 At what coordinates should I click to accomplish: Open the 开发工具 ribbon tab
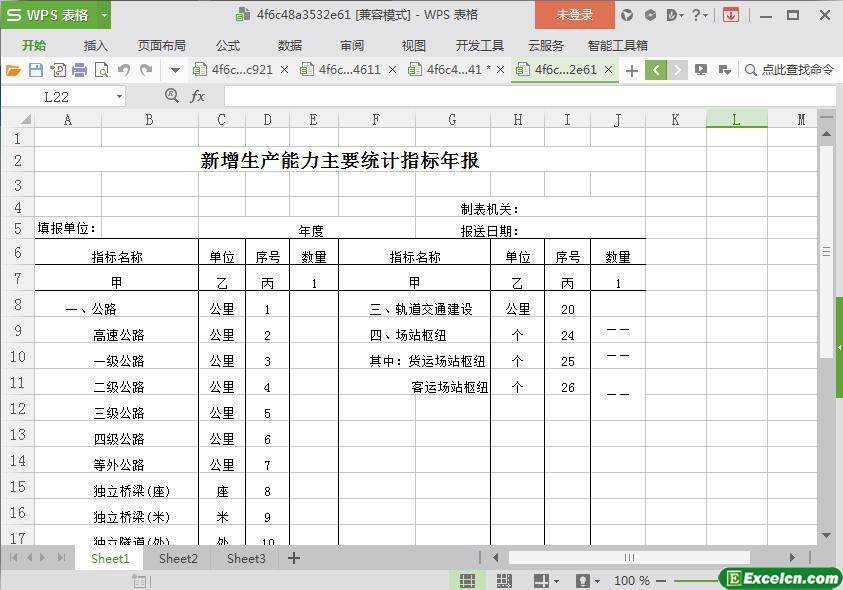480,46
